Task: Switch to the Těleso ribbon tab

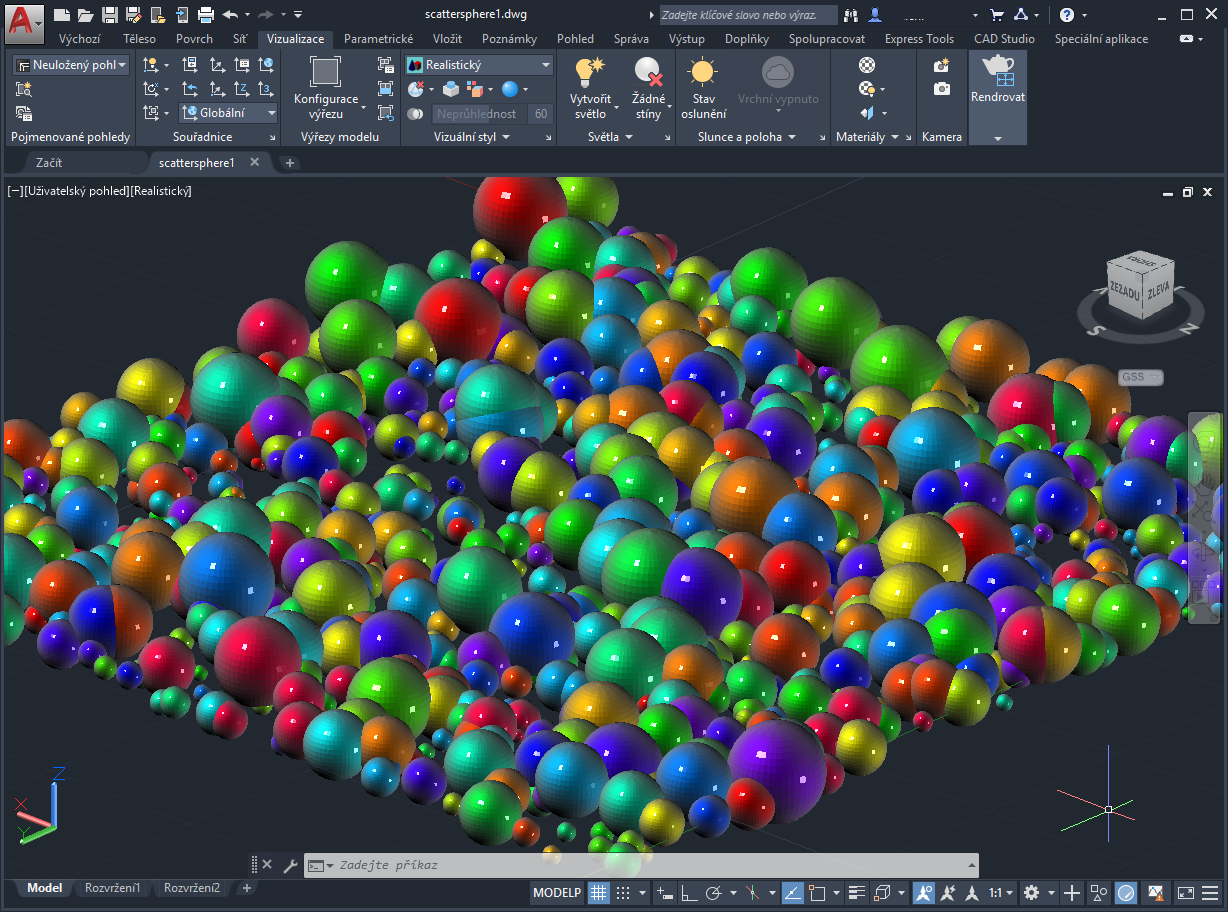Action: 140,39
